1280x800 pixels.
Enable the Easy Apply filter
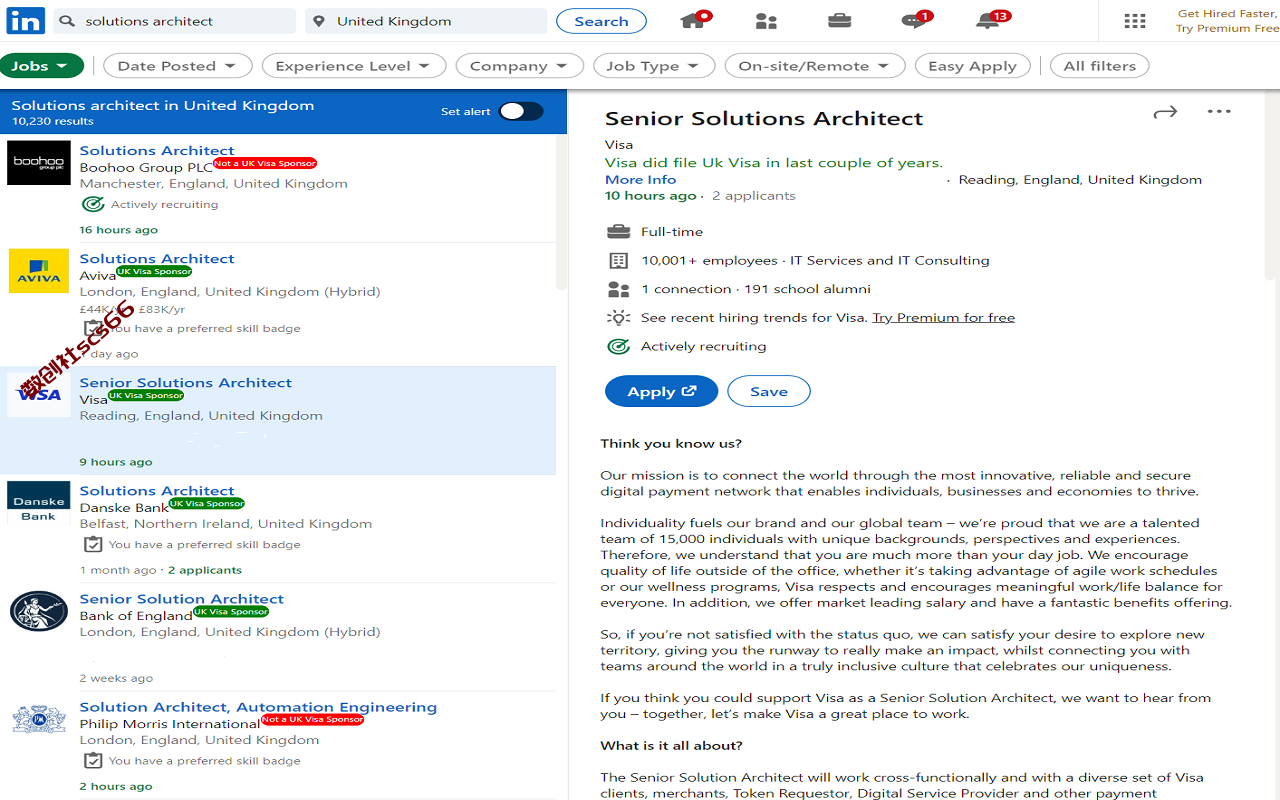click(x=972, y=66)
